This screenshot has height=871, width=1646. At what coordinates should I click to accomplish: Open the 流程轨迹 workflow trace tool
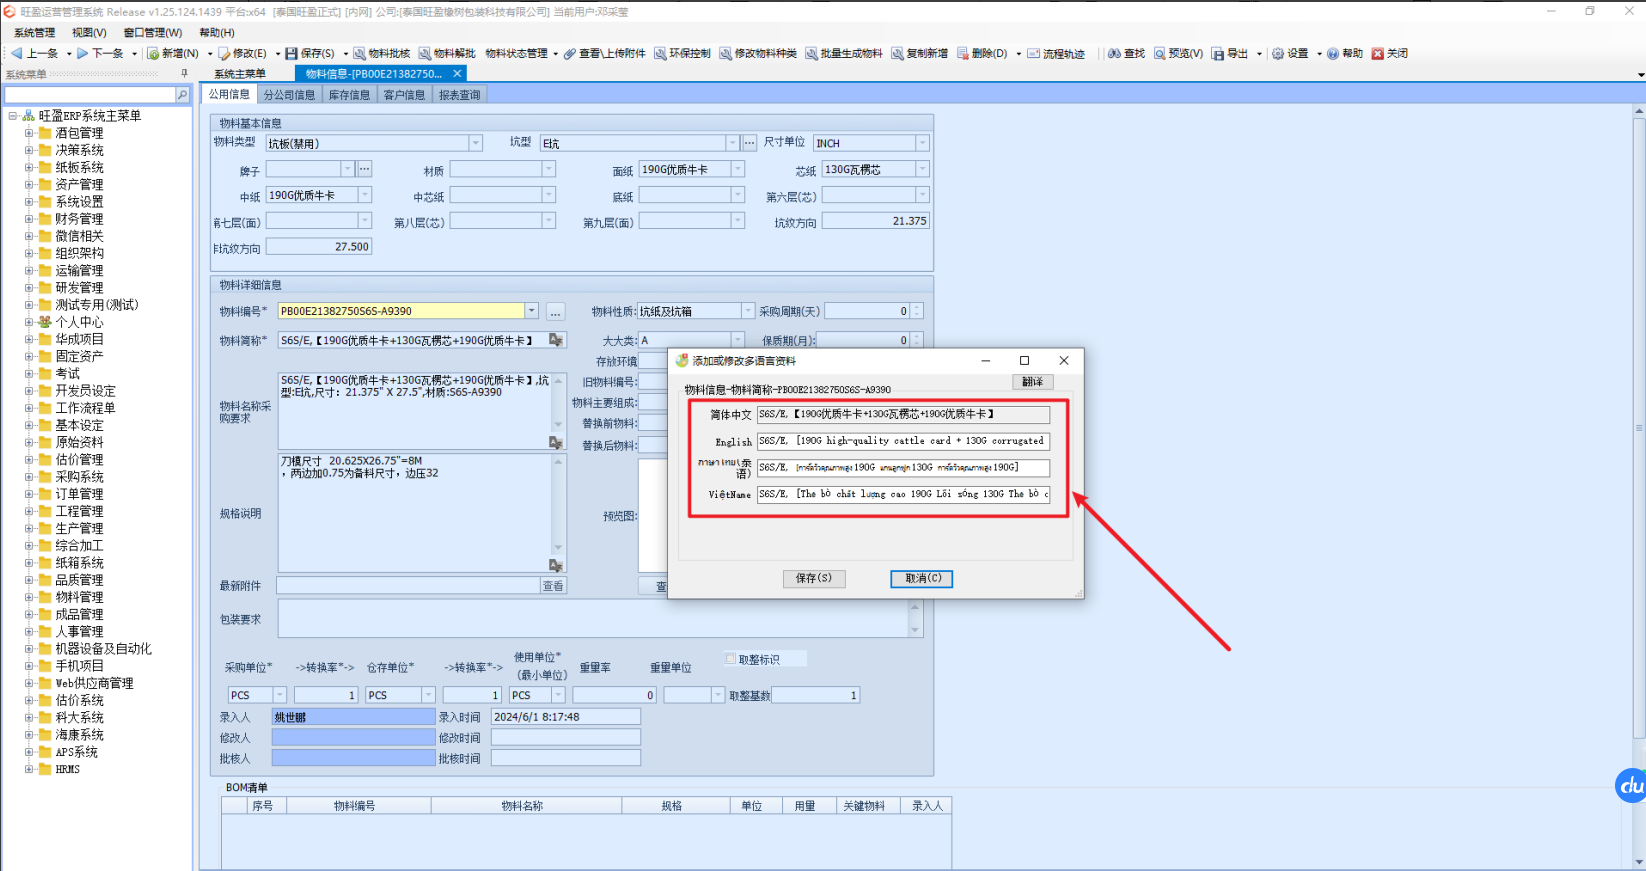[x=1055, y=53]
